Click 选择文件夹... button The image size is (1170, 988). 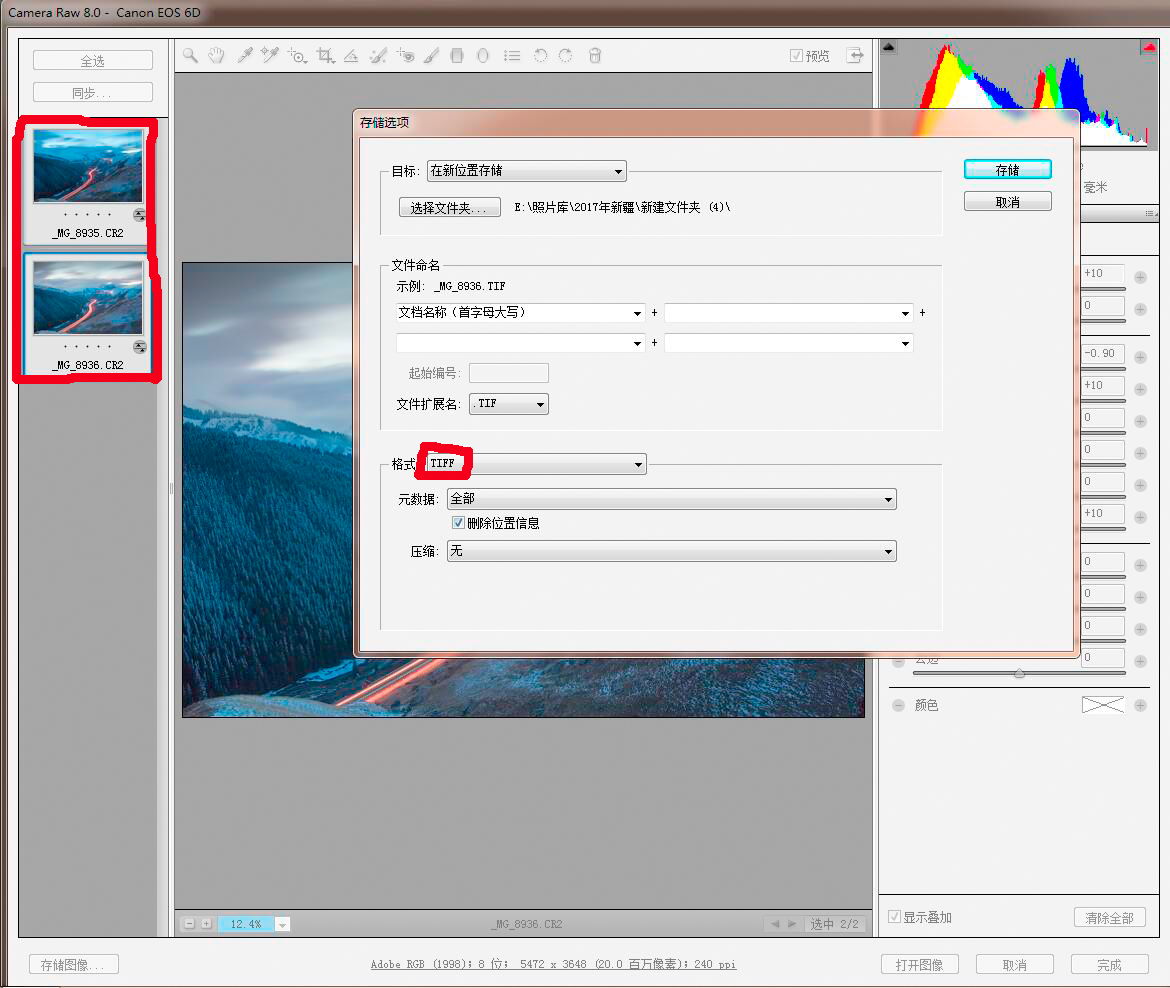tap(449, 207)
